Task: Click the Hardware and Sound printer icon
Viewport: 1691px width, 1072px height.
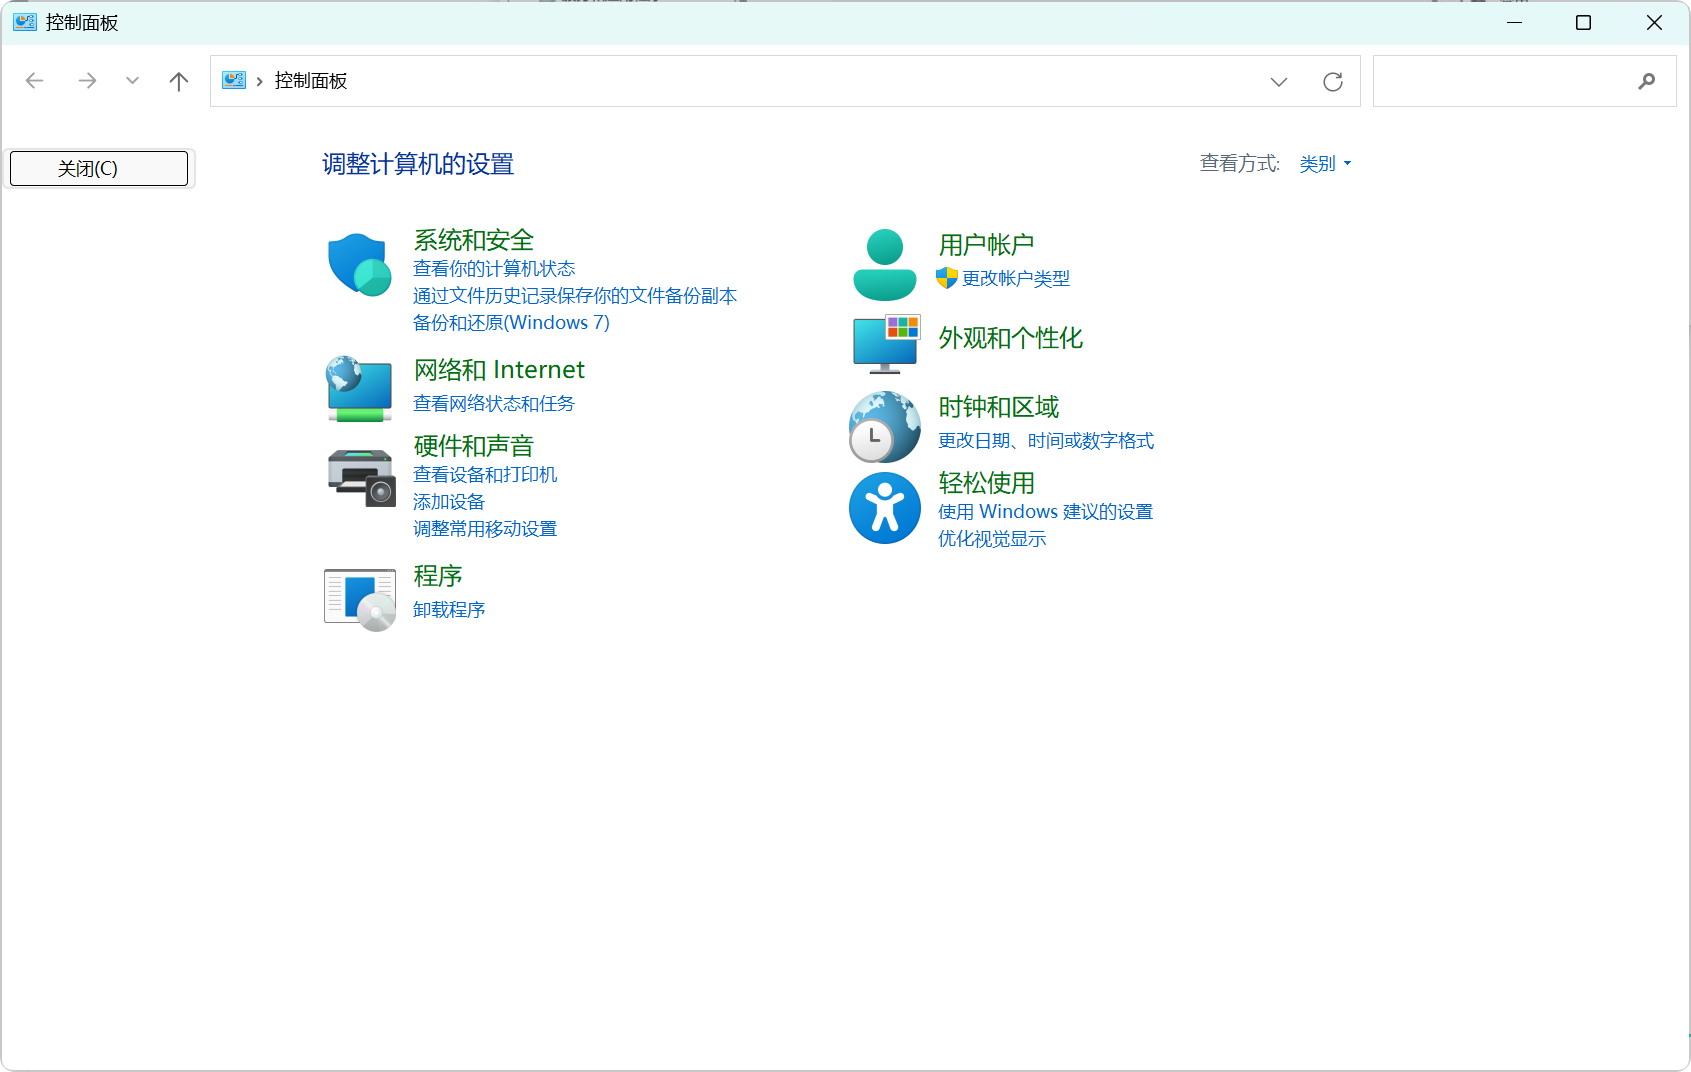Action: point(360,477)
